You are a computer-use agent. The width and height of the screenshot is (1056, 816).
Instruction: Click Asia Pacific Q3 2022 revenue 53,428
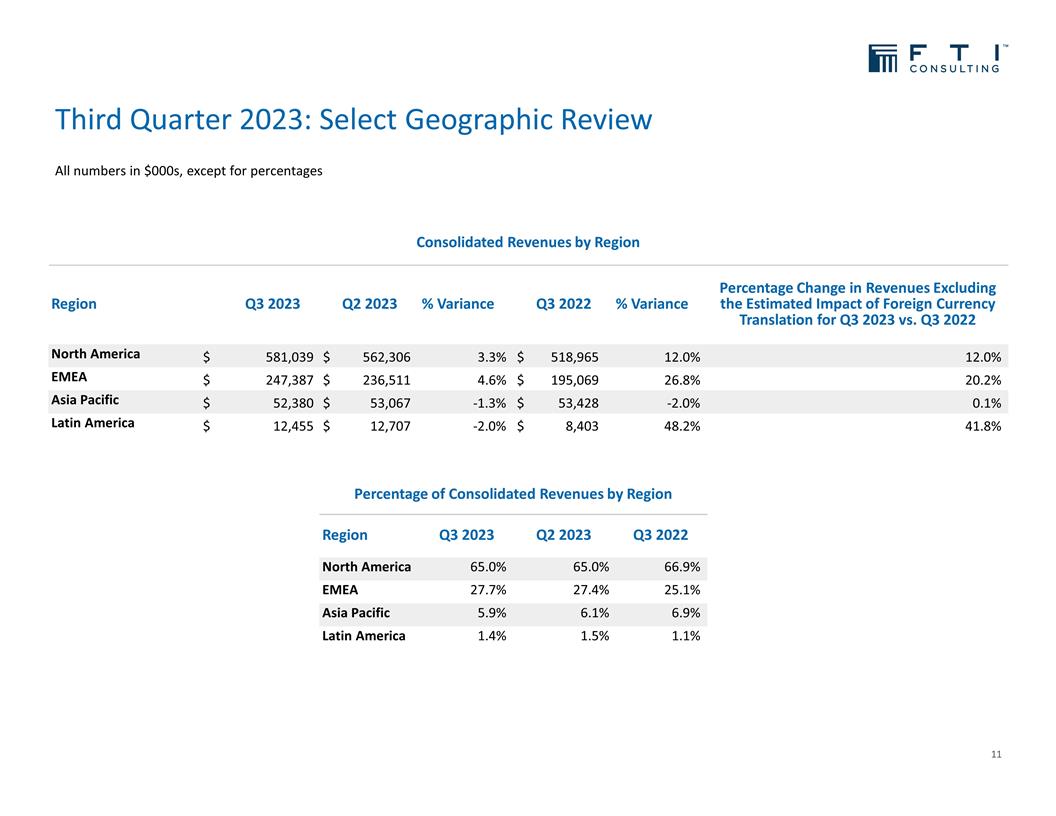pyautogui.click(x=574, y=402)
